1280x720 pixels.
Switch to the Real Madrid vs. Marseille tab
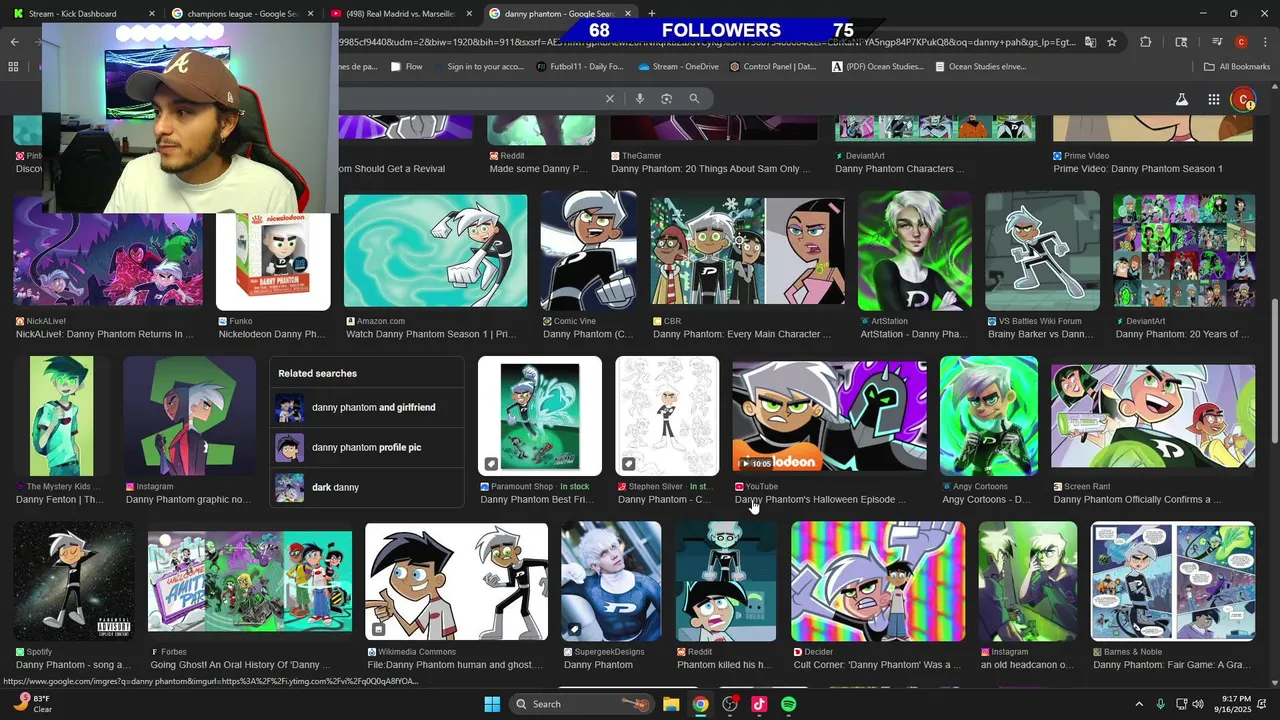click(401, 14)
